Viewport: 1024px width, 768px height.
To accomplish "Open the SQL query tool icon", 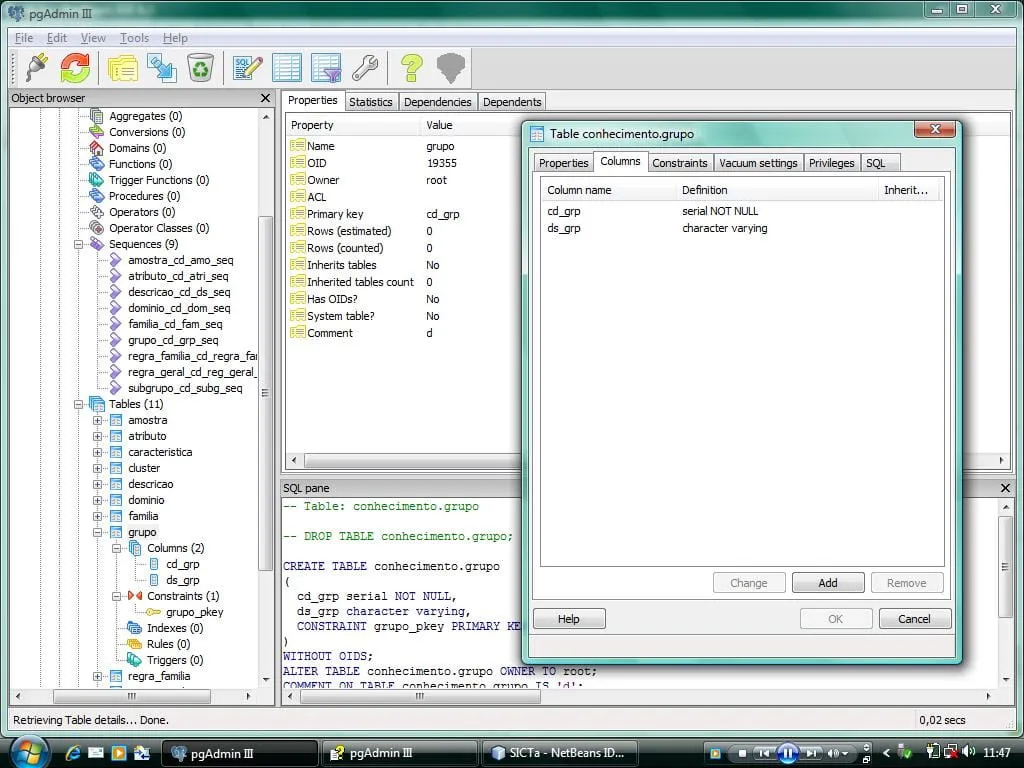I will tap(247, 68).
